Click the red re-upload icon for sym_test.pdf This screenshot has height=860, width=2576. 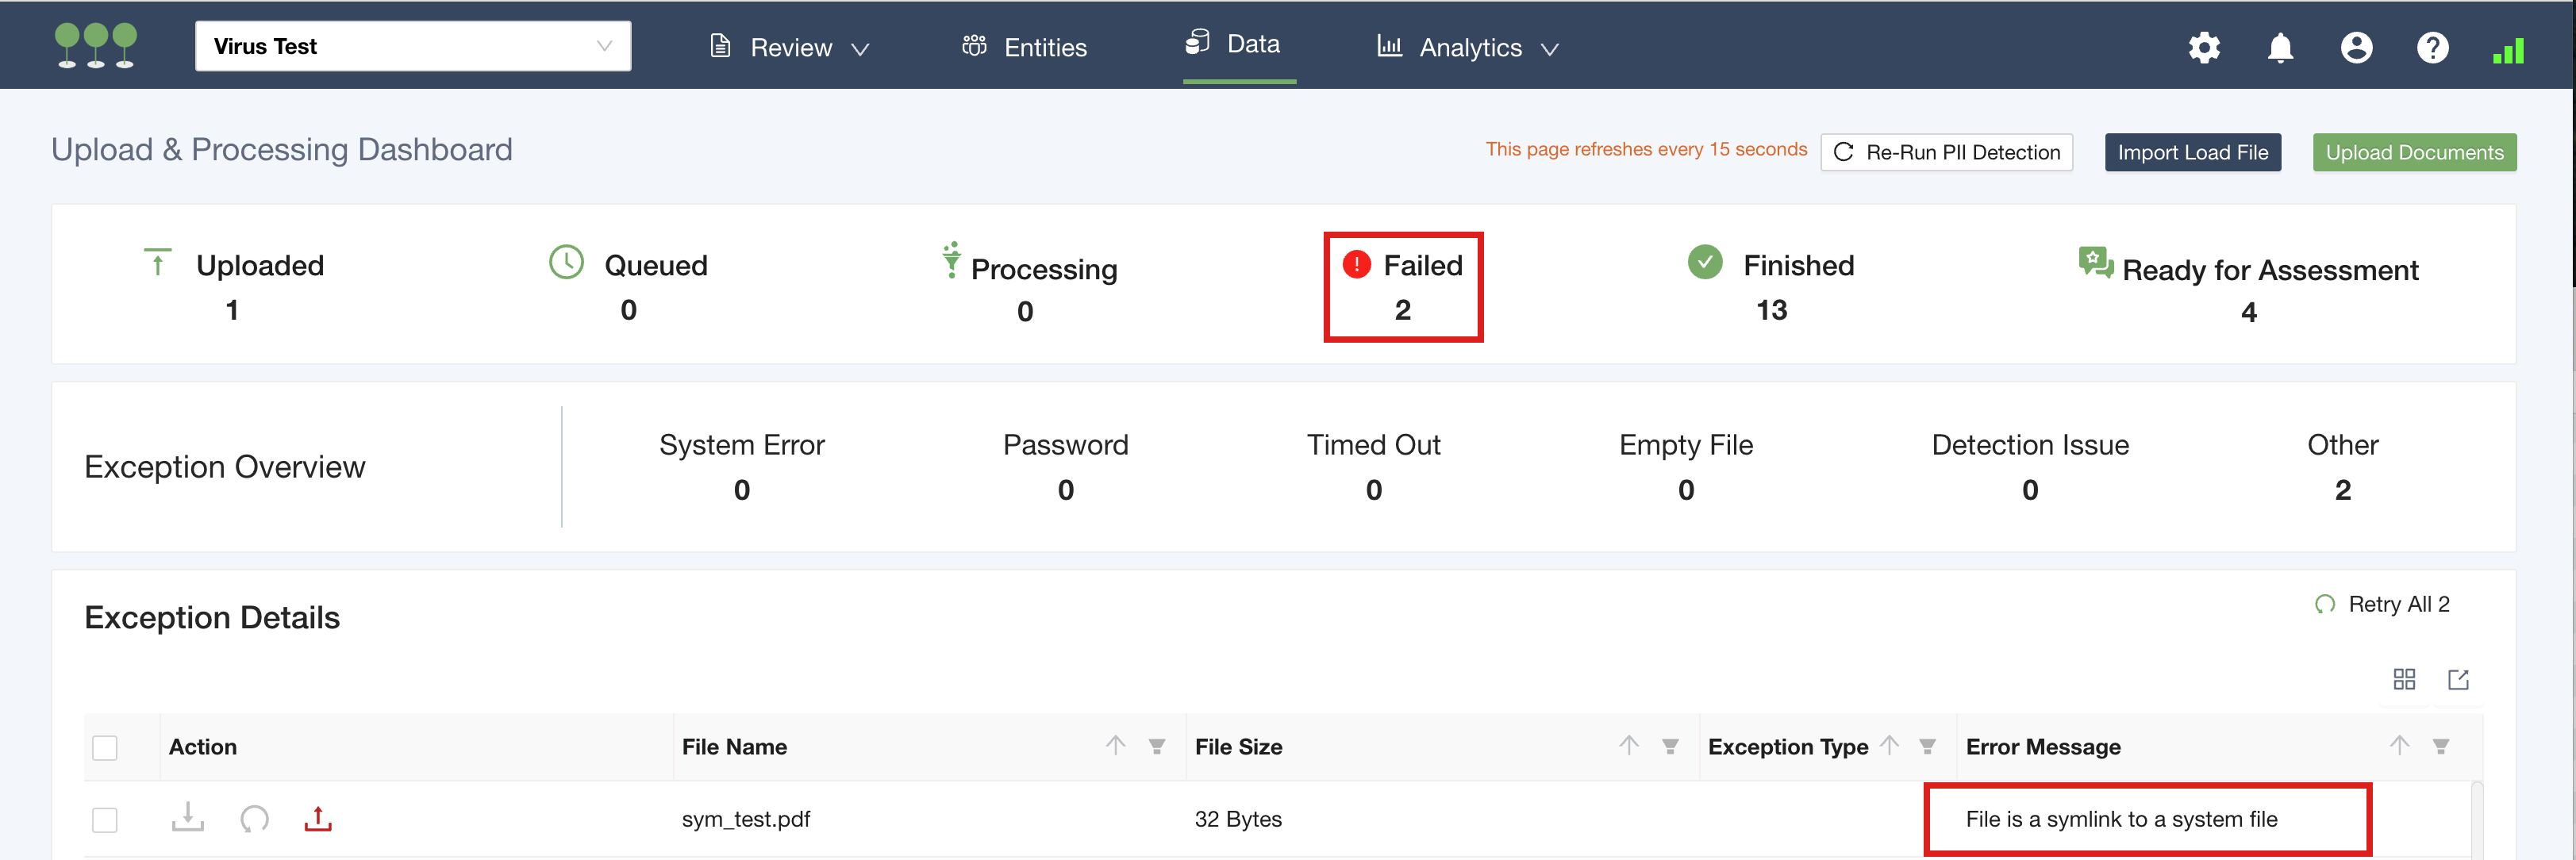coord(318,818)
